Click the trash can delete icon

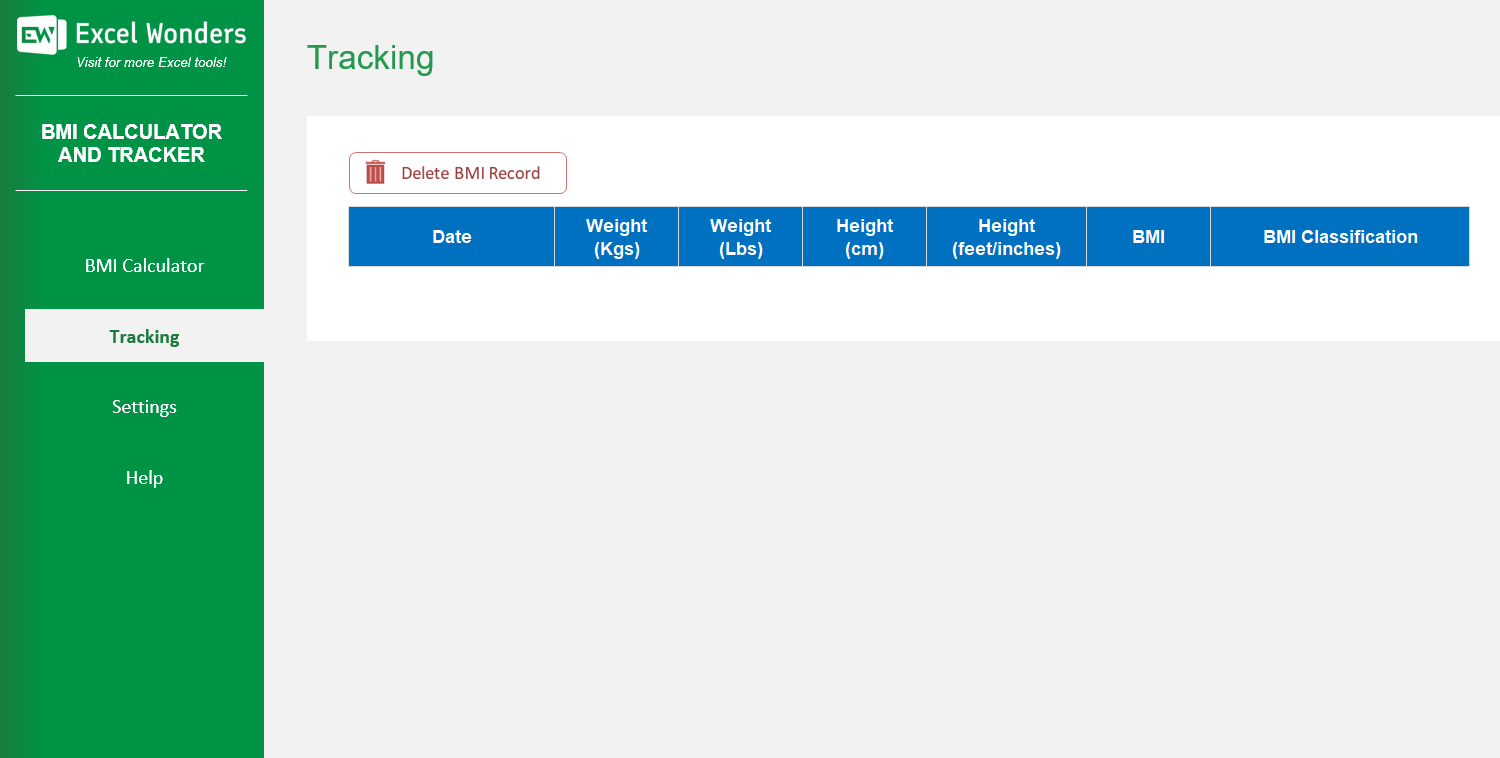click(x=373, y=172)
